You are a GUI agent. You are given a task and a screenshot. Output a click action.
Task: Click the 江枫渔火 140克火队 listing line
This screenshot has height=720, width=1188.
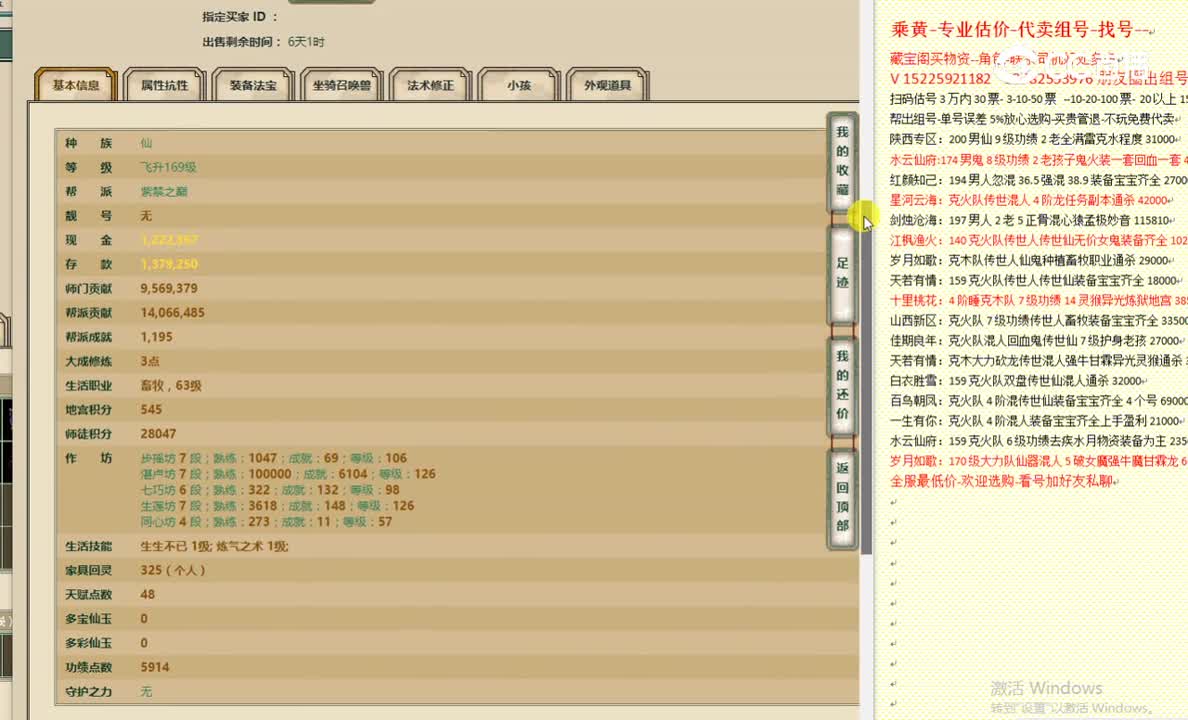(1039, 240)
